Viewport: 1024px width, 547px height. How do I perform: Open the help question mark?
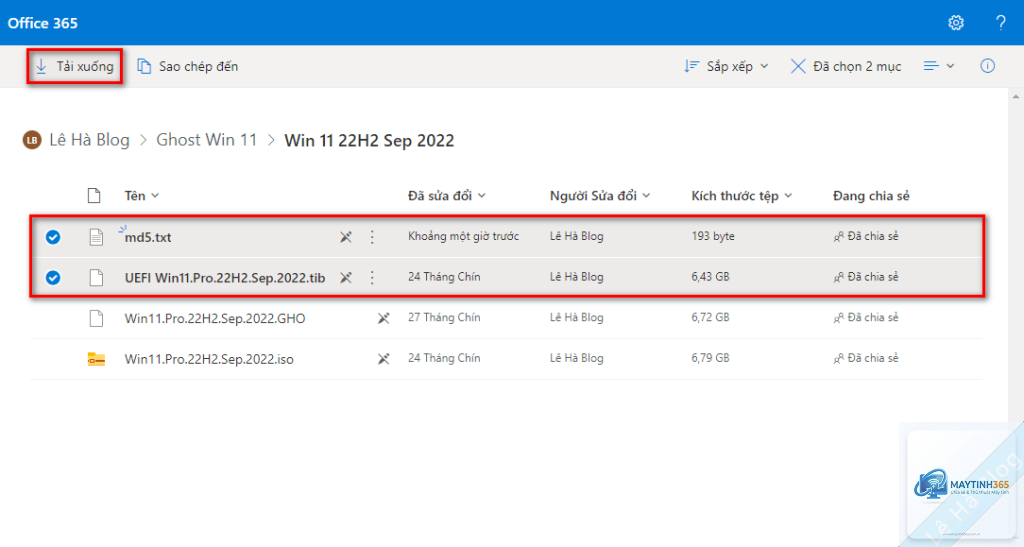[x=1000, y=23]
